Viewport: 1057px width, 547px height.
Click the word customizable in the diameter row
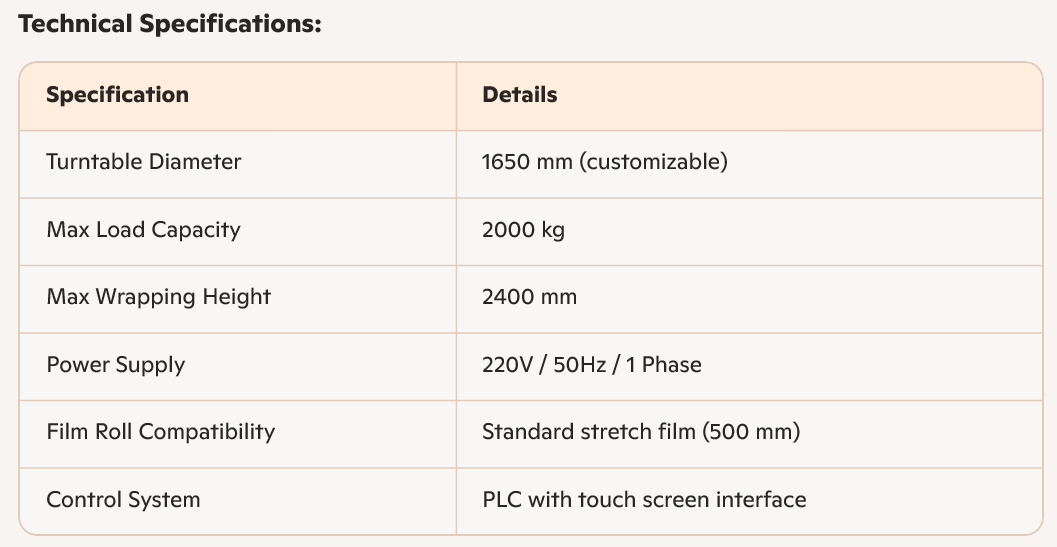click(x=653, y=162)
